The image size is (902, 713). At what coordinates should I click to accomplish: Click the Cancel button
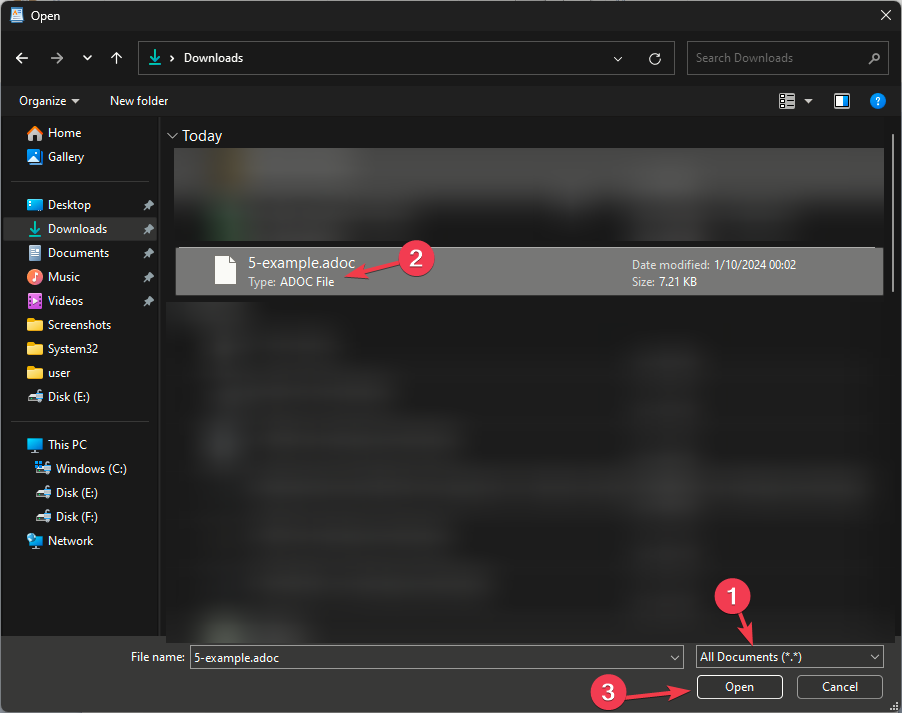point(839,687)
